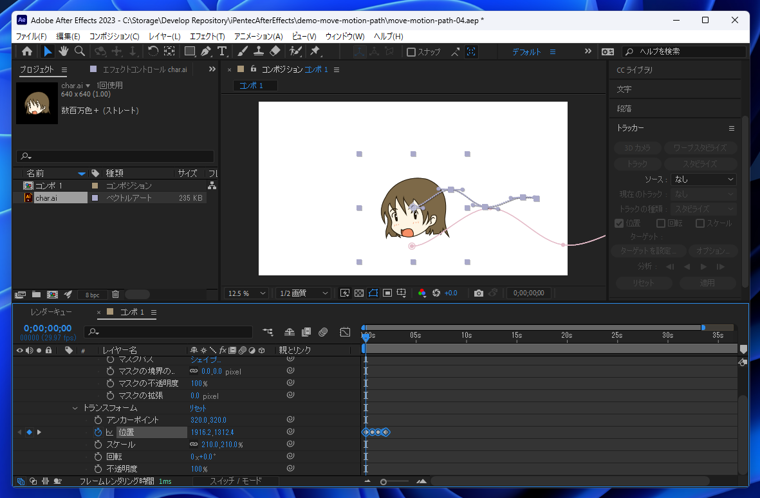The height and width of the screenshot is (498, 760).
Task: Switch to the レンダーキュー tab
Action: point(49,312)
